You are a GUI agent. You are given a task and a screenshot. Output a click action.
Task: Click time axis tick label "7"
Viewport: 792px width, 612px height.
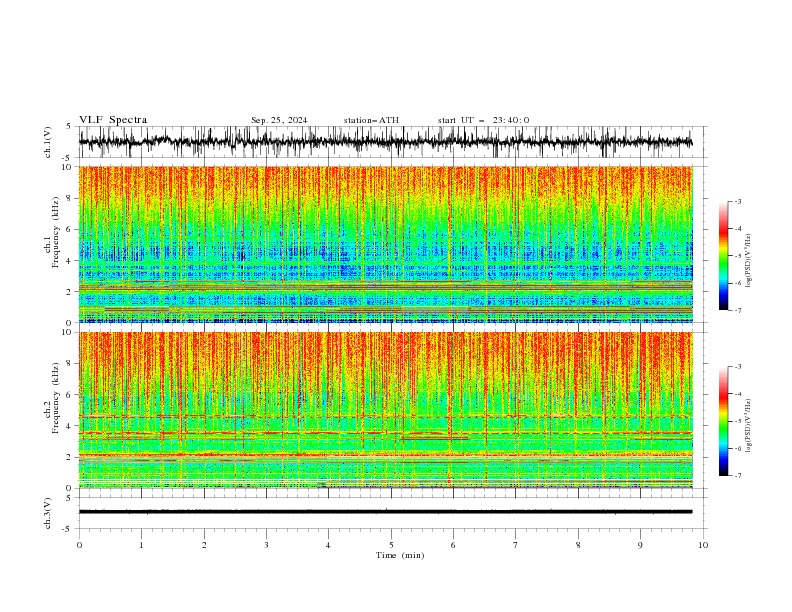516,545
